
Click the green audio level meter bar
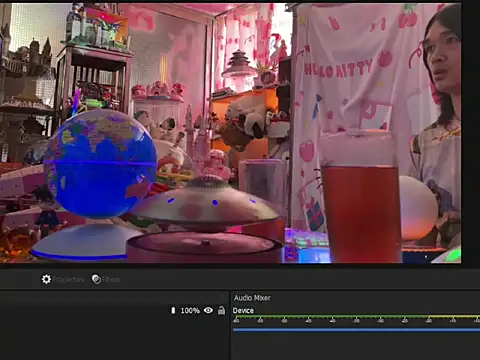pos(356,316)
